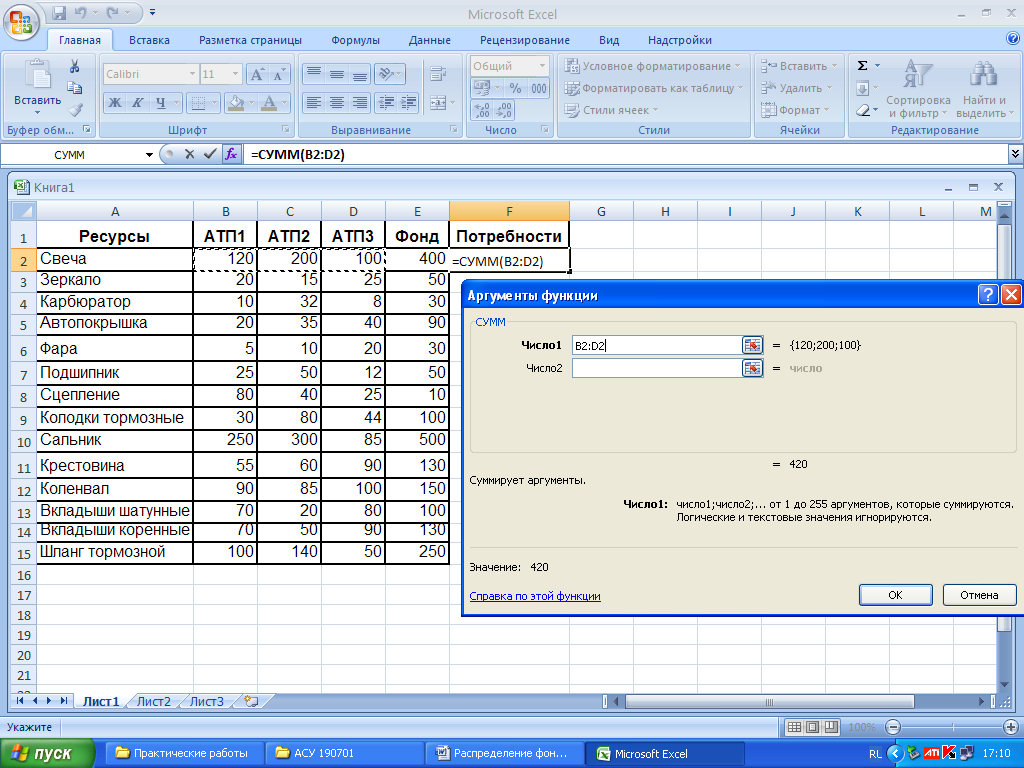Open the Данные ribbon tab
This screenshot has width=1024, height=768.
coord(430,40)
